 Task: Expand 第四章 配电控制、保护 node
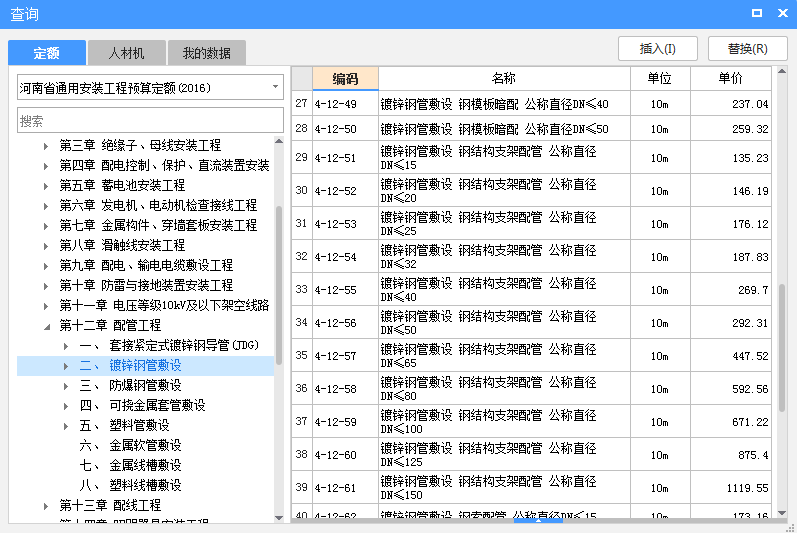[46, 166]
